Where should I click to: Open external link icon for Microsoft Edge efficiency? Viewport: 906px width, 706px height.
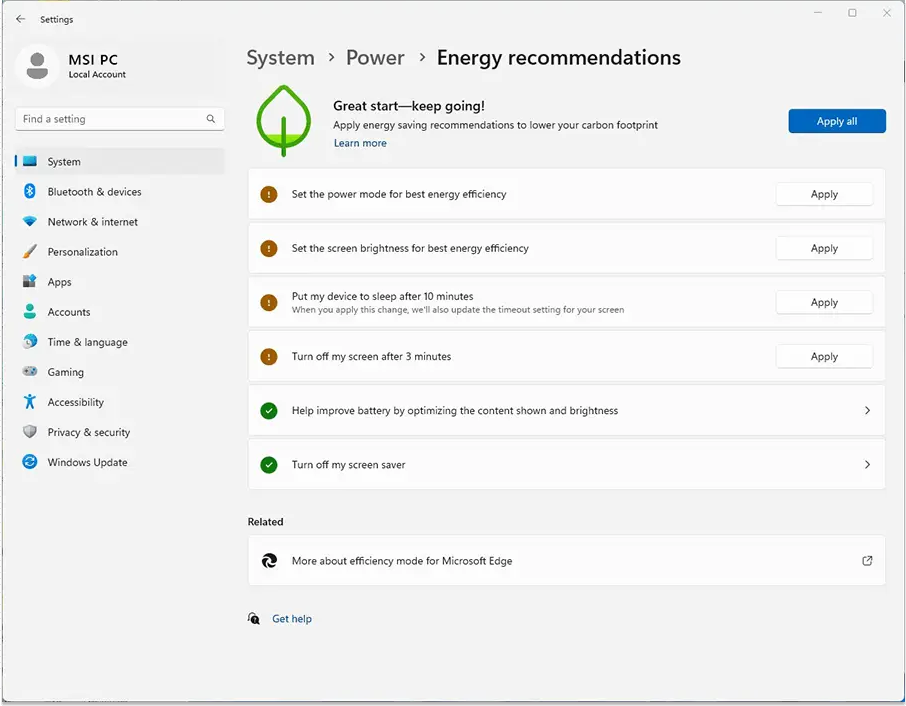(x=867, y=560)
